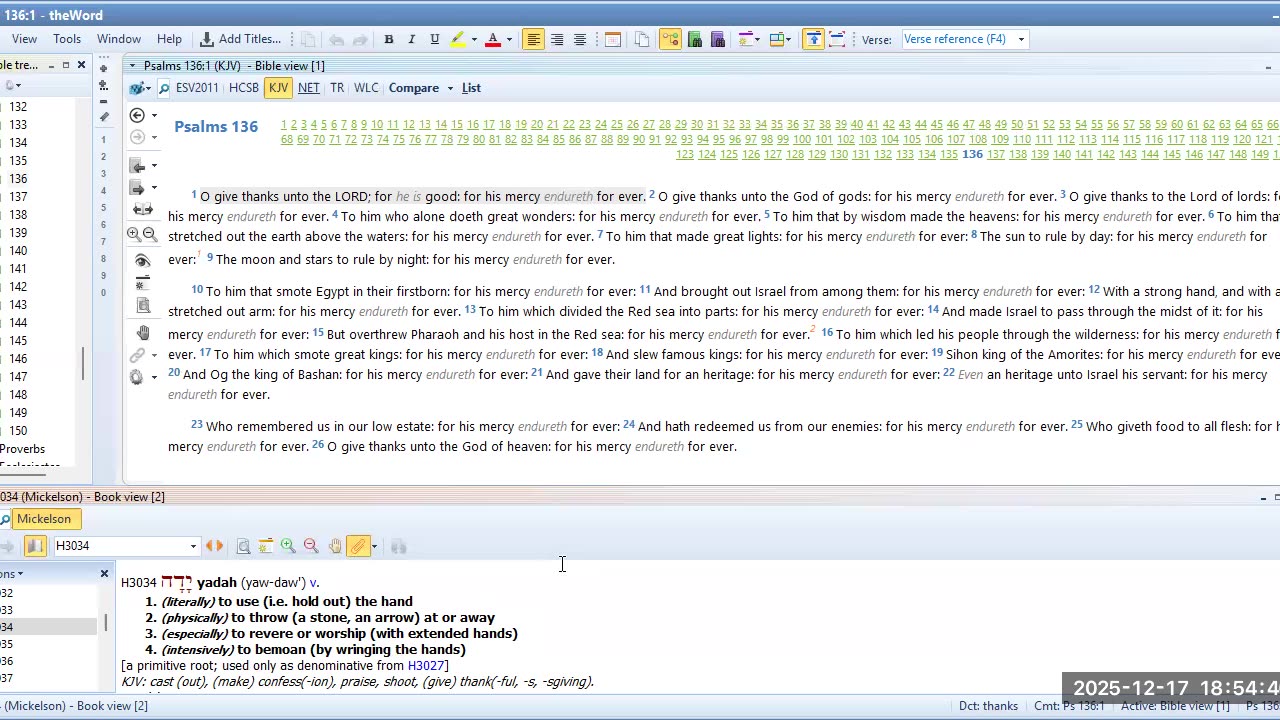Expand Verse reference dropdown arrow
Image resolution: width=1280 pixels, height=720 pixels.
(x=1021, y=40)
